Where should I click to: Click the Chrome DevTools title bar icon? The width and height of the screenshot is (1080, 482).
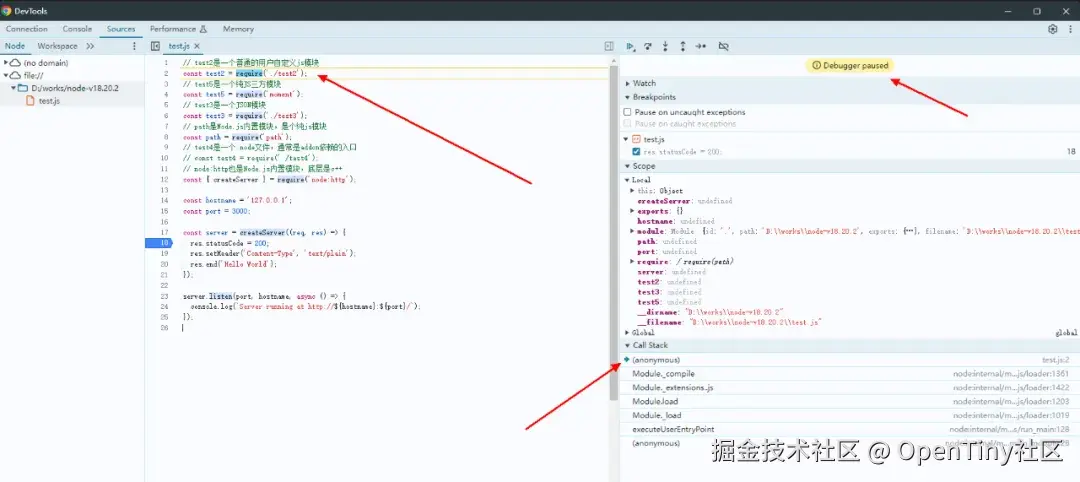click(x=6, y=11)
